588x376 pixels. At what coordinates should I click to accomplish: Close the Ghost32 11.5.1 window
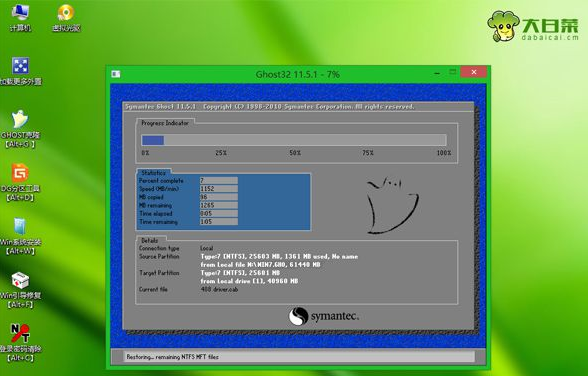tap(474, 72)
